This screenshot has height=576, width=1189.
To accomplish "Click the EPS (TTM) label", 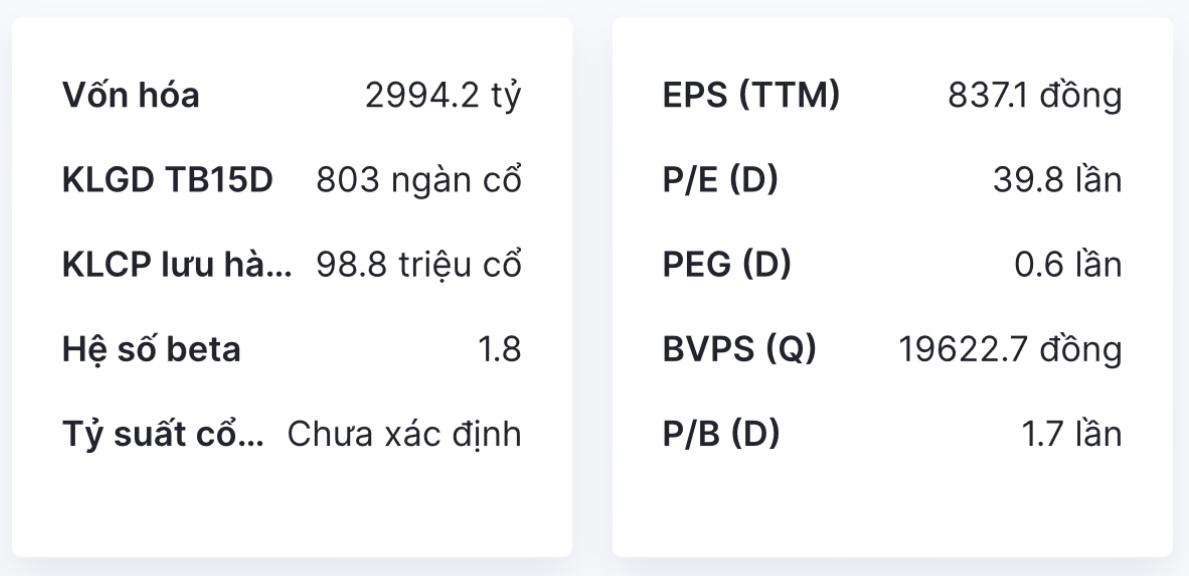I will (x=751, y=96).
